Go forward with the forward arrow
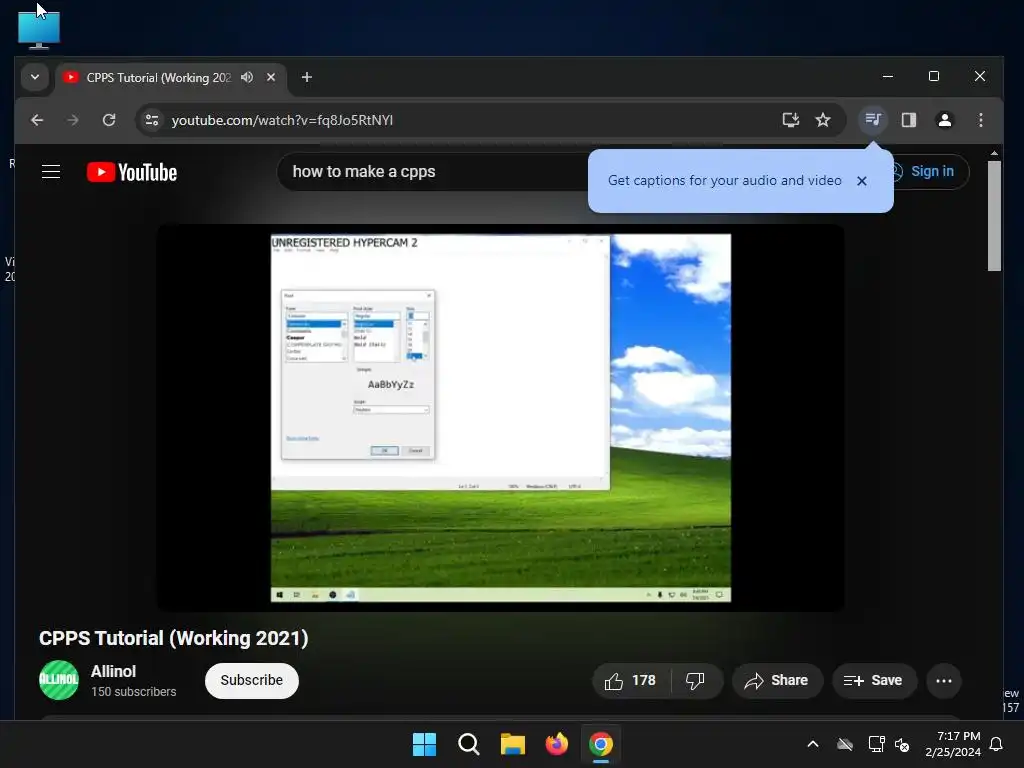This screenshot has width=1024, height=768. (73, 120)
